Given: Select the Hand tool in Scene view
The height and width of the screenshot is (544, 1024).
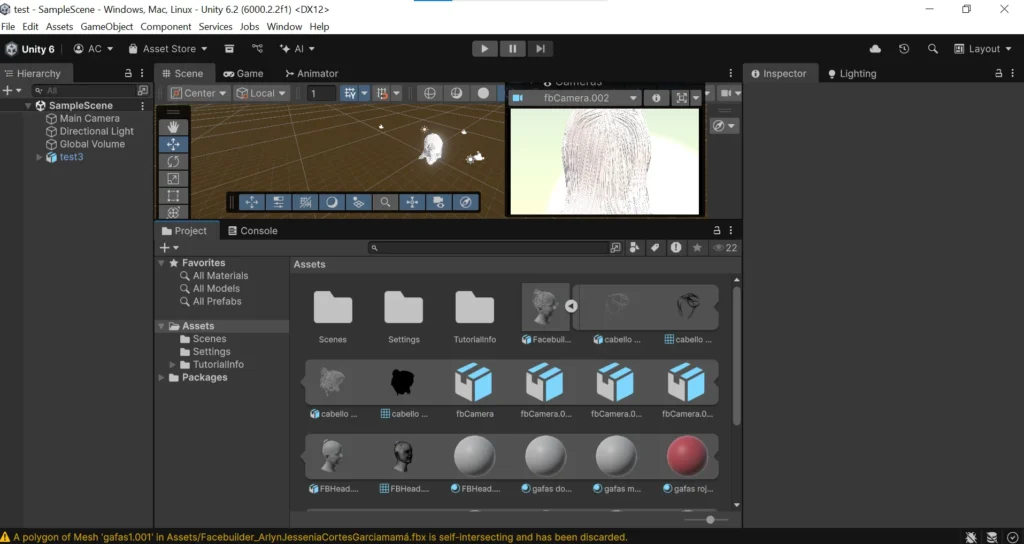Looking at the screenshot, I should pos(173,127).
